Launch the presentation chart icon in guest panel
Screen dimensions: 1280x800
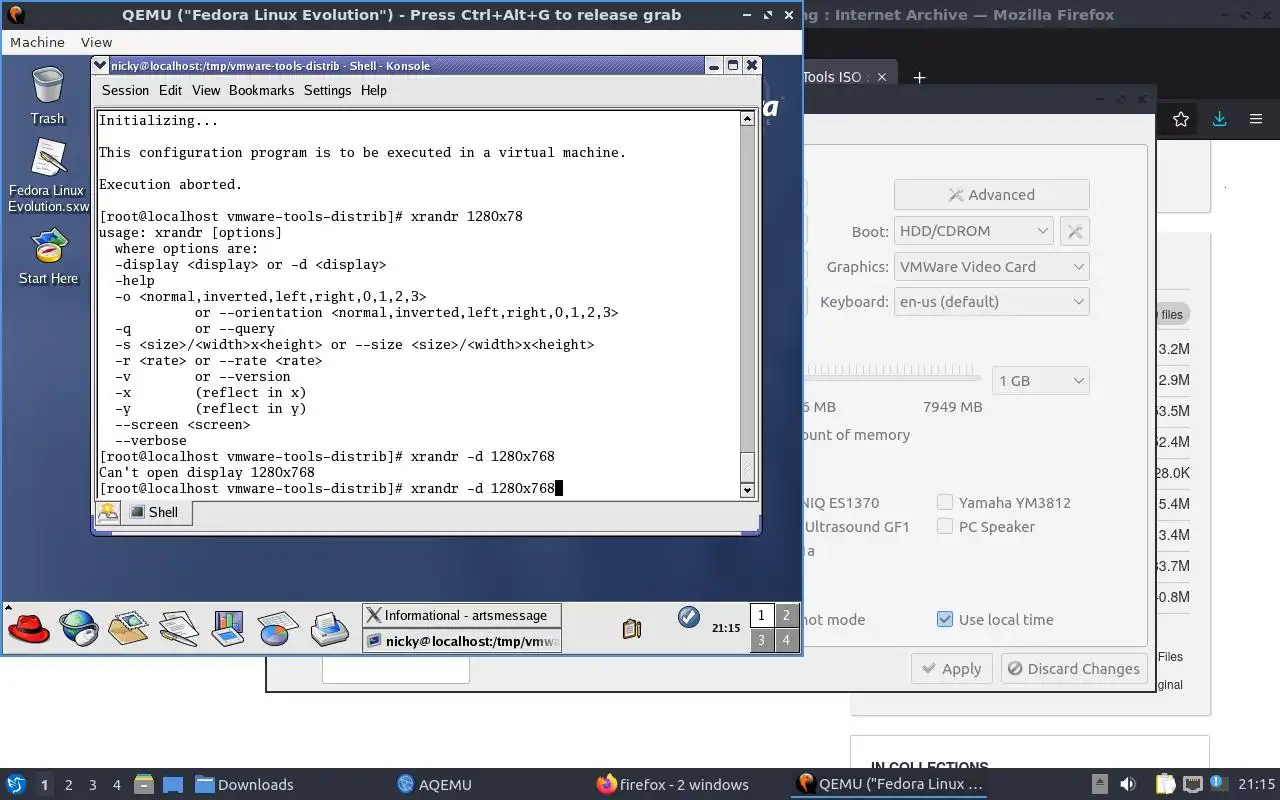(228, 628)
